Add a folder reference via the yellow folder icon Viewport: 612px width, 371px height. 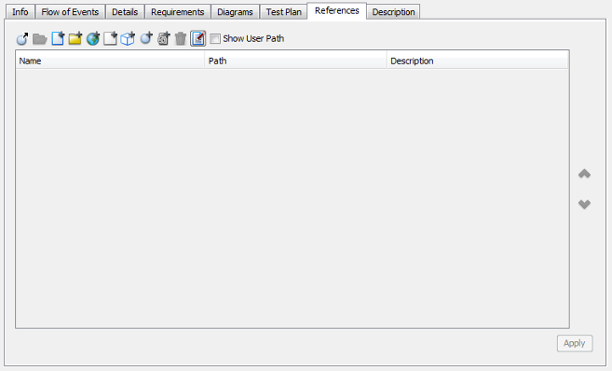point(75,39)
